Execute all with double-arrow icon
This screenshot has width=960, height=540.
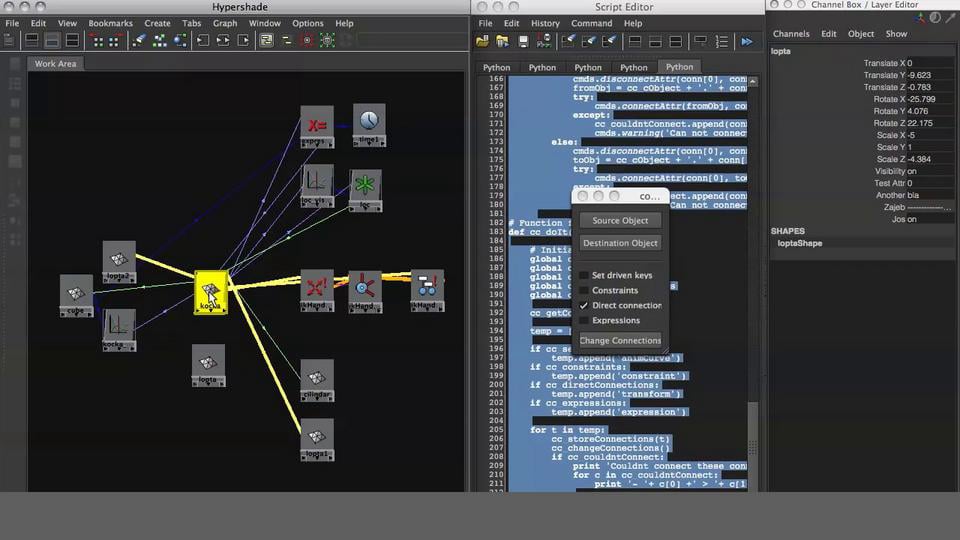(x=747, y=42)
